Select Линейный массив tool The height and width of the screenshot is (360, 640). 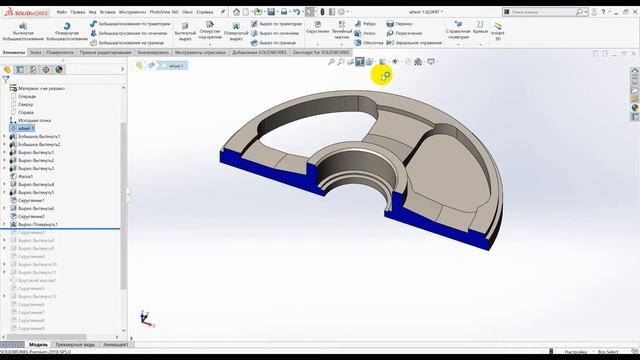tap(342, 30)
